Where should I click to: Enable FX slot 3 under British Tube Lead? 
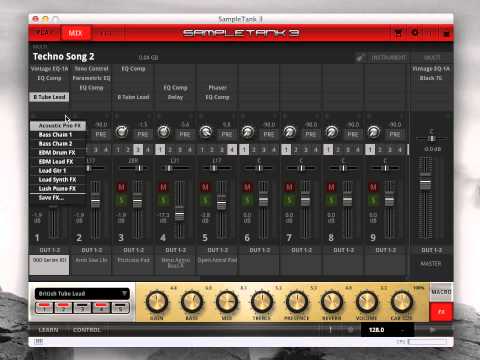click(82, 307)
